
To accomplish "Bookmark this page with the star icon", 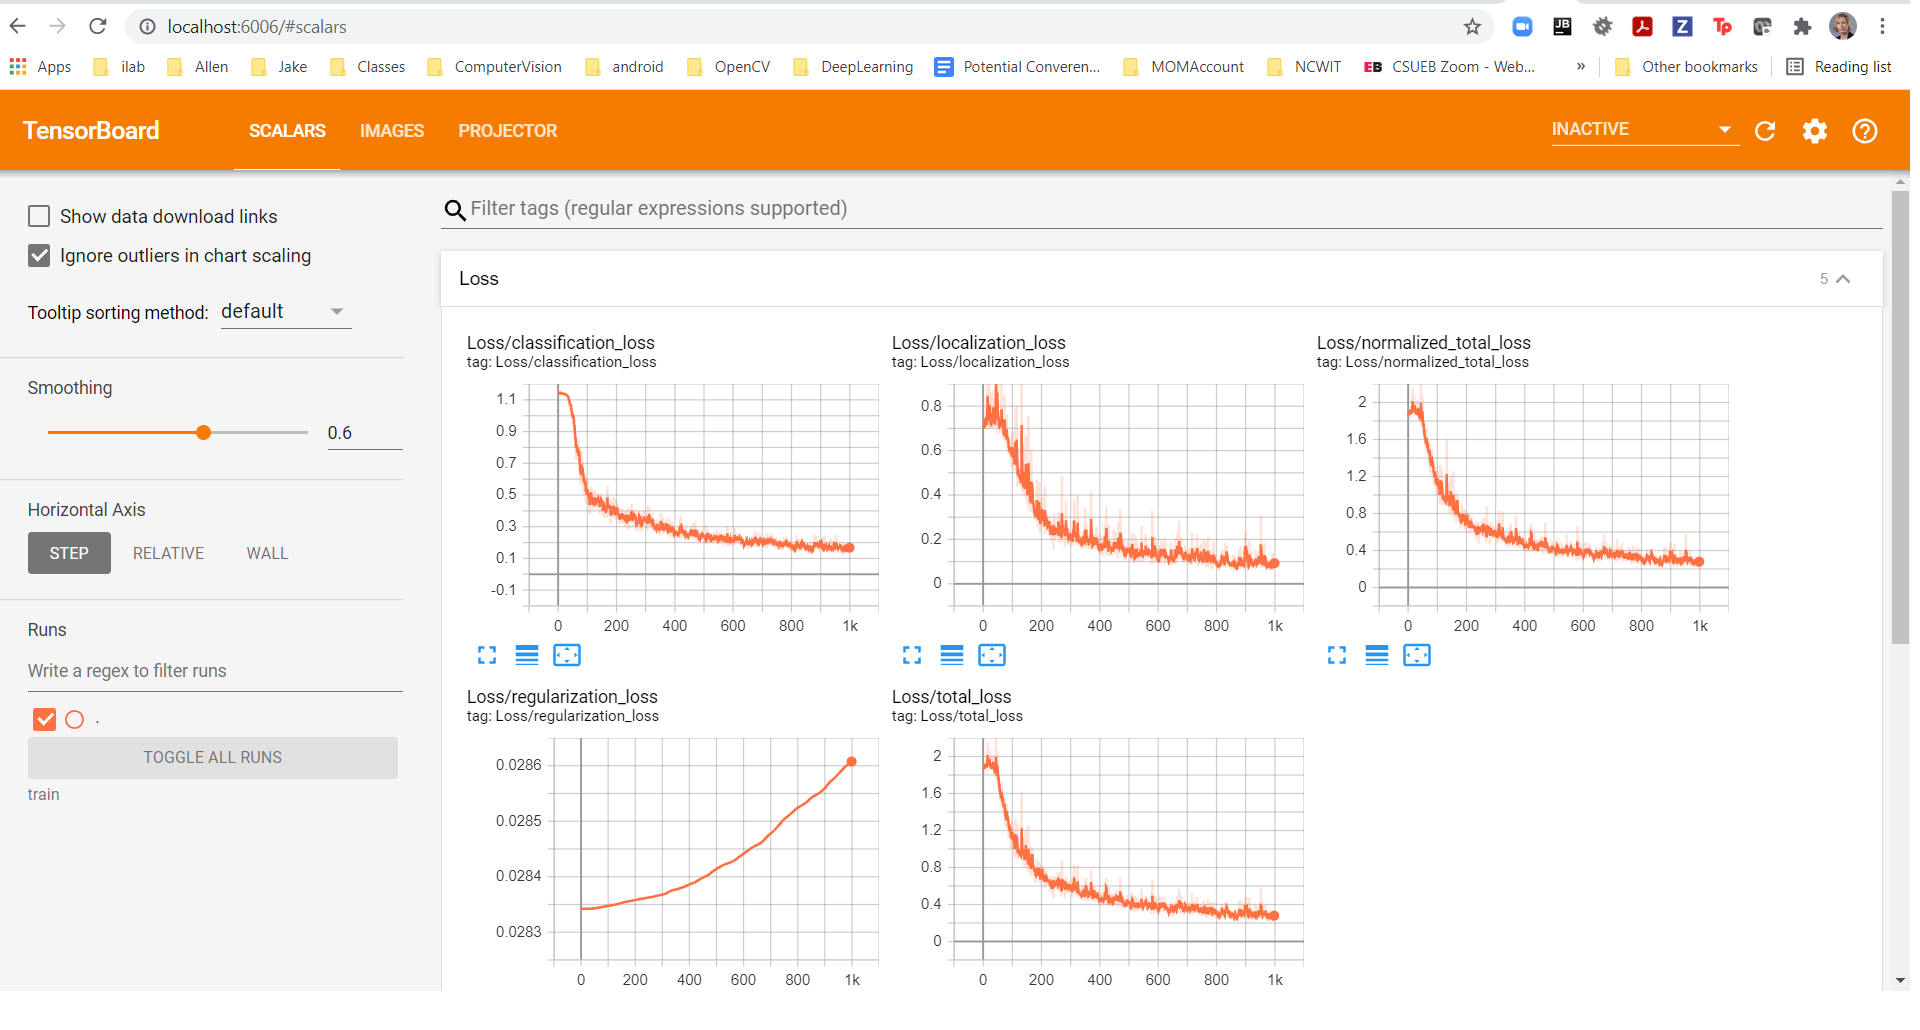I will (1472, 27).
